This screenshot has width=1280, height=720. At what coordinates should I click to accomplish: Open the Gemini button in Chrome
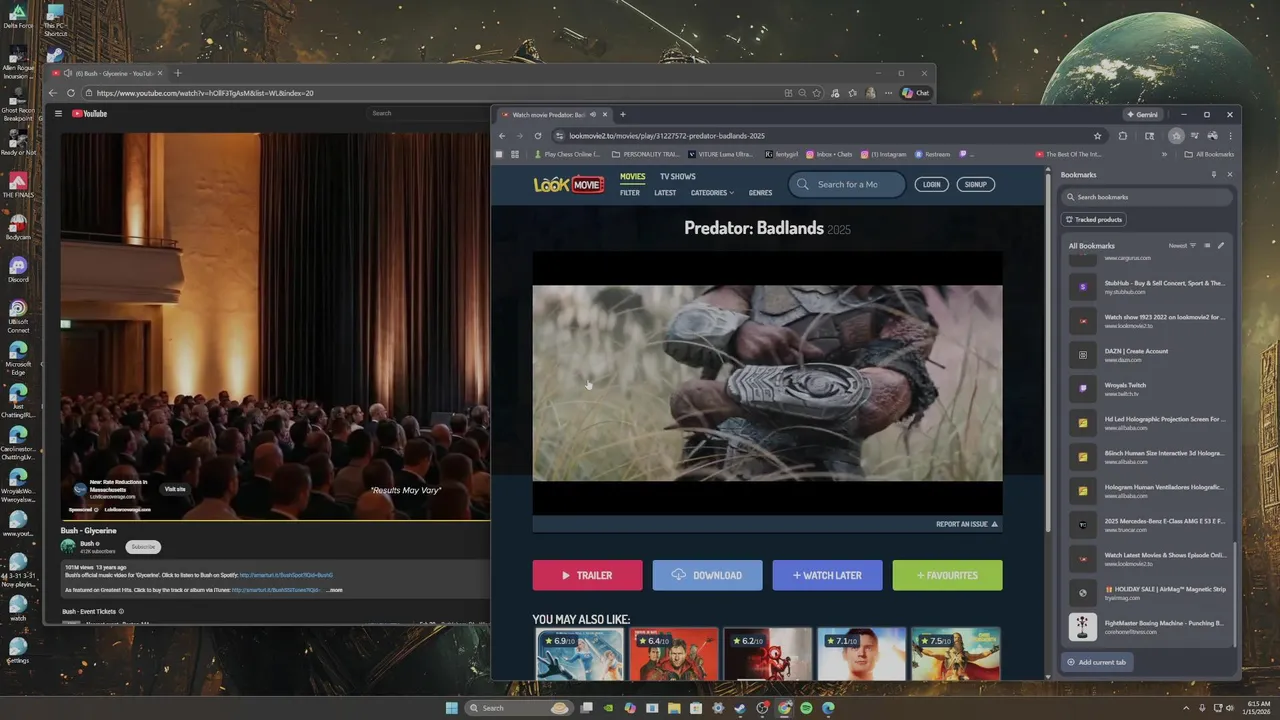[1142, 114]
